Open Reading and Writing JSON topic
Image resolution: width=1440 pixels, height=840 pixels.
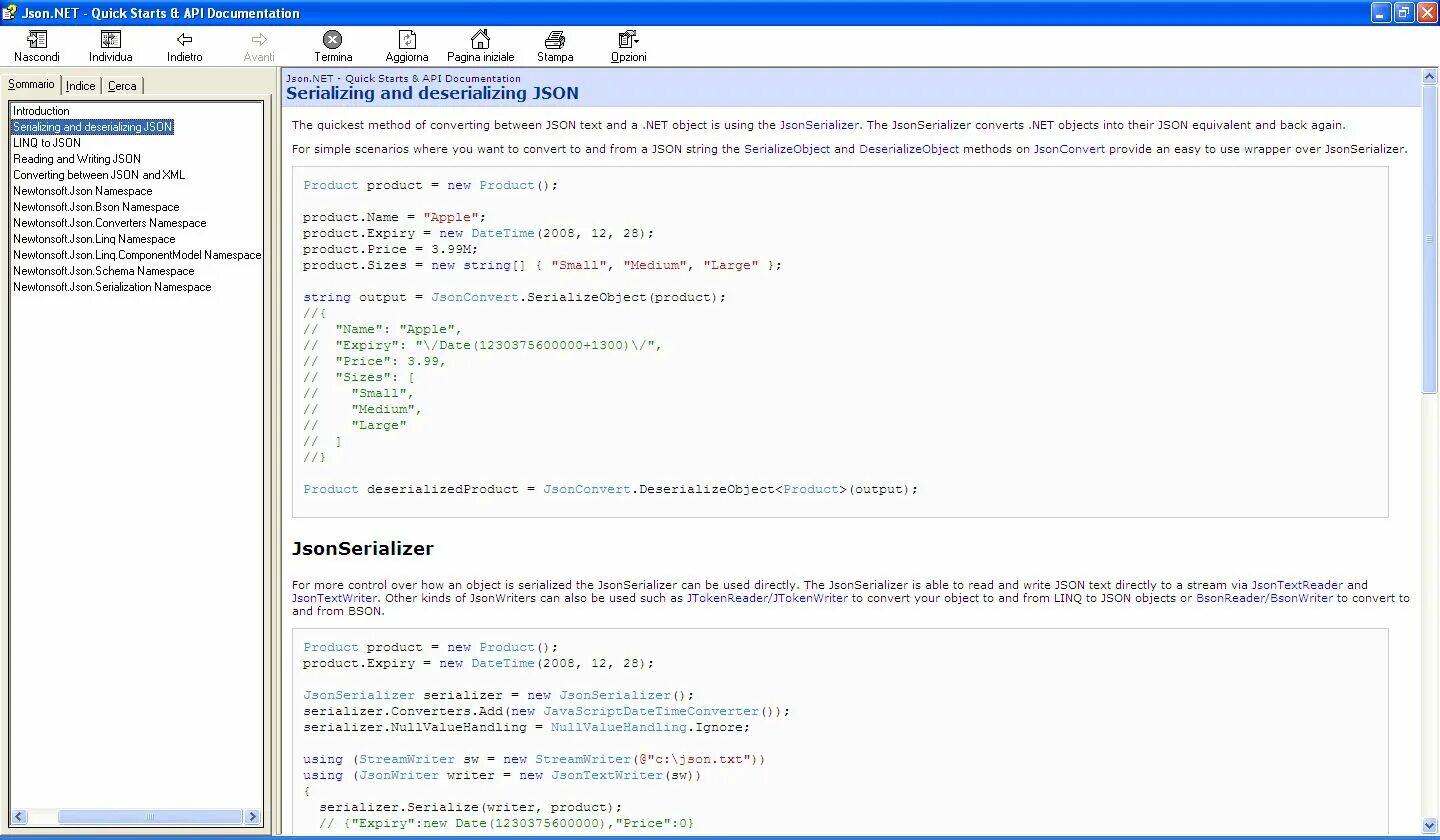(77, 159)
